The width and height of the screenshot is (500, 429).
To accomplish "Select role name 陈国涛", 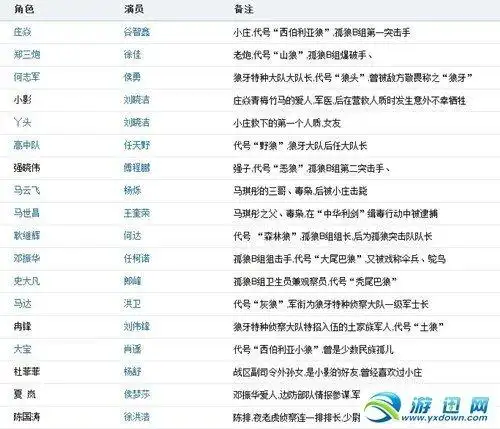I will (27, 417).
